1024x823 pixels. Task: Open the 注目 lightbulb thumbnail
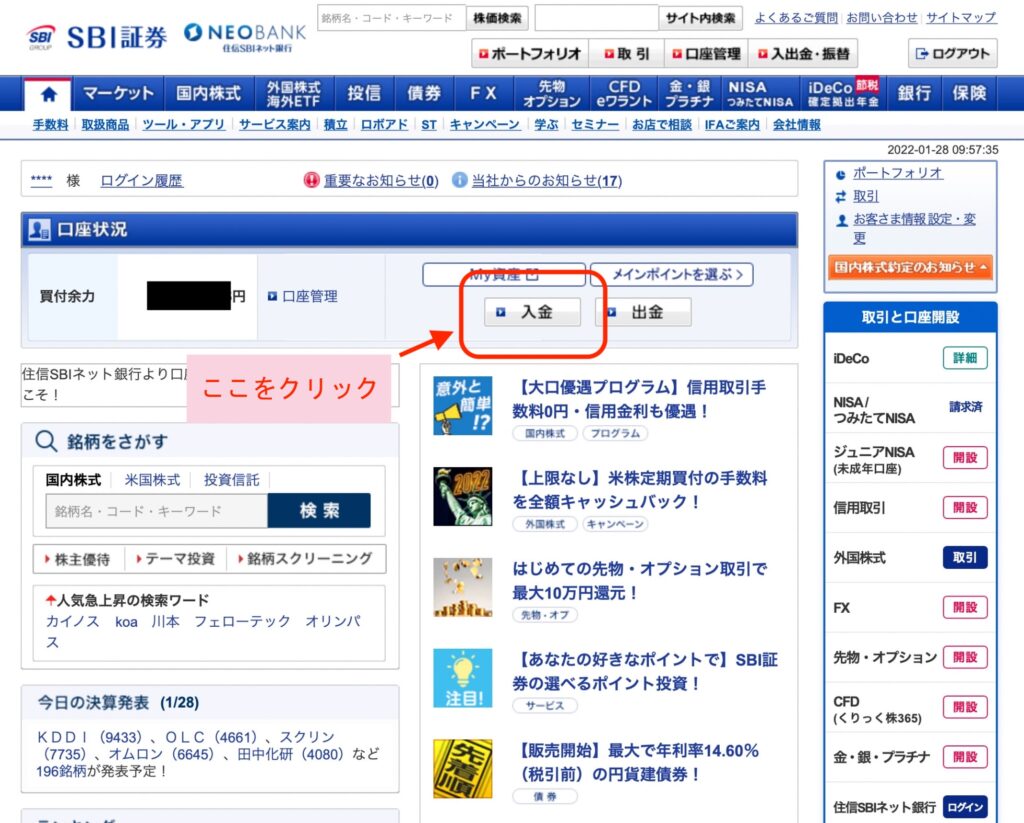[462, 678]
